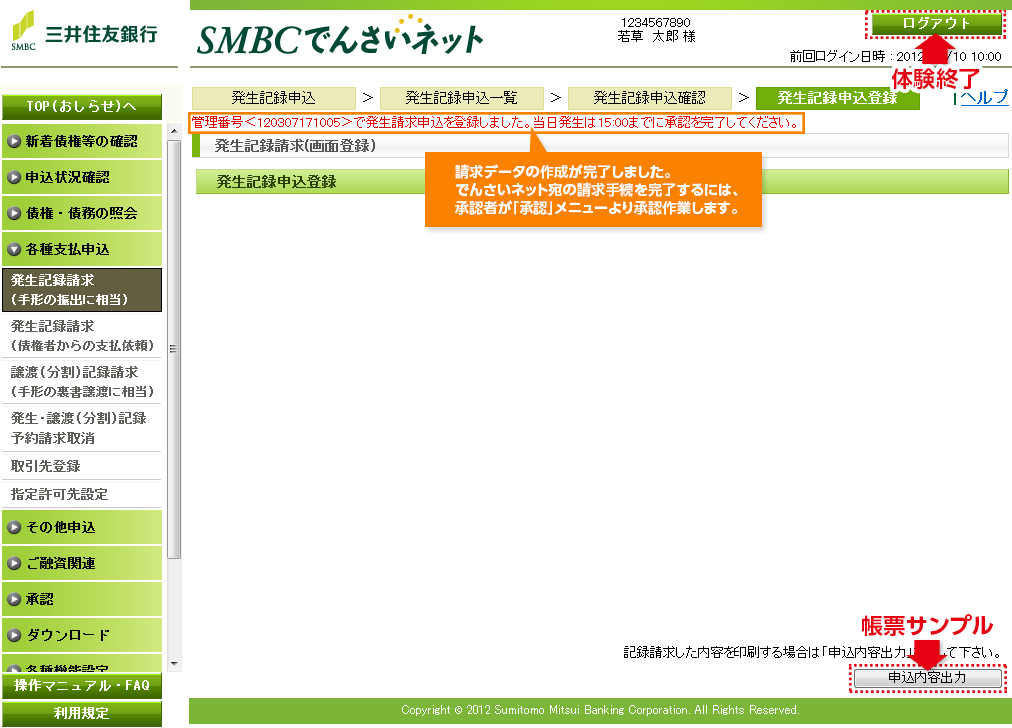The image size is (1012, 728).
Task: Click the 前回ログイン日時 text
Action: click(x=896, y=57)
